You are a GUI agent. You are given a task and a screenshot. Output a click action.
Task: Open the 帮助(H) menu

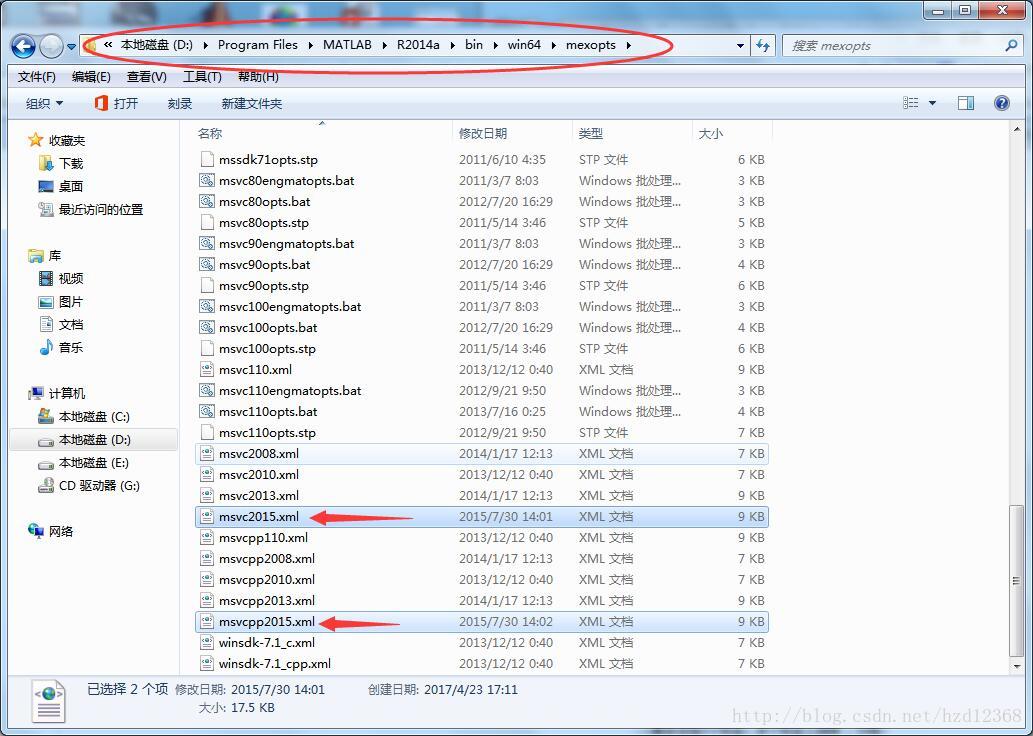coord(258,76)
